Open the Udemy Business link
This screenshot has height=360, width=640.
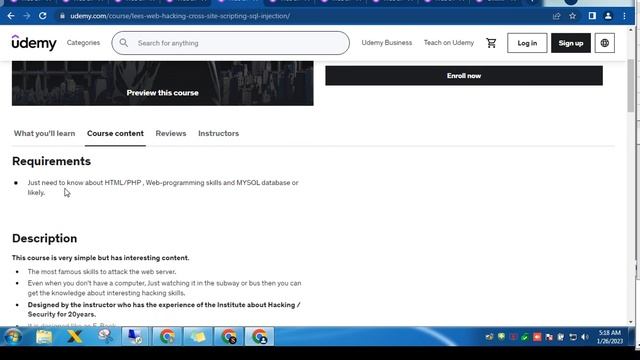click(x=387, y=42)
